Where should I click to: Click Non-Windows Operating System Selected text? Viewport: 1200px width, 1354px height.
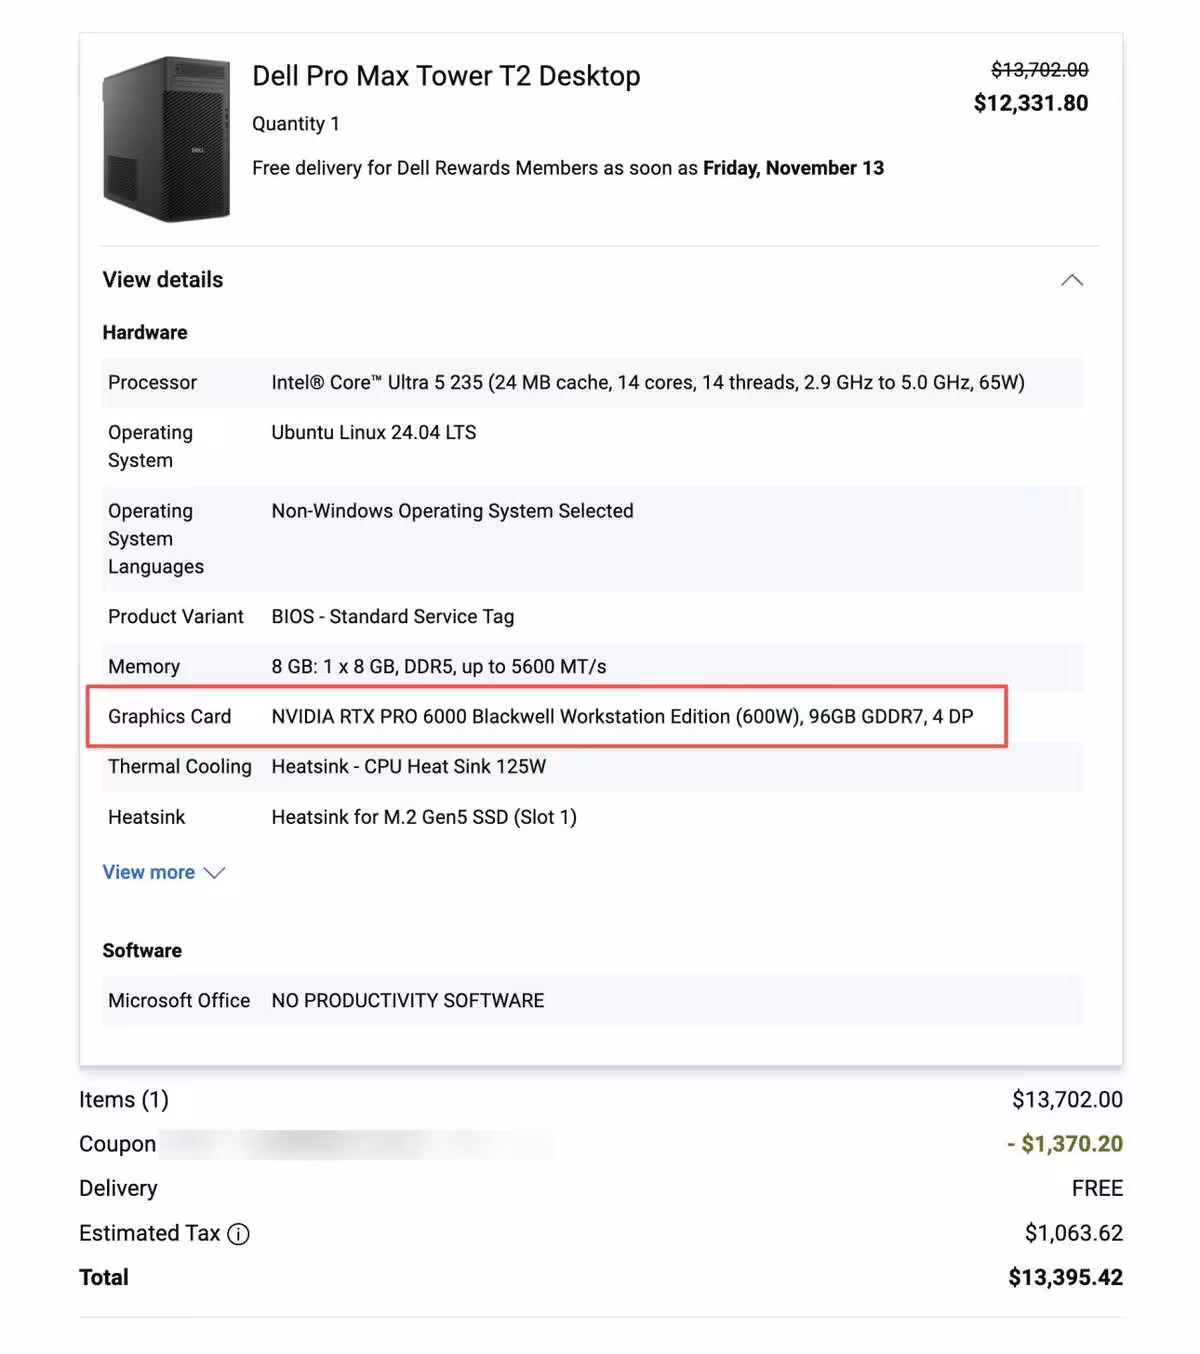[452, 510]
